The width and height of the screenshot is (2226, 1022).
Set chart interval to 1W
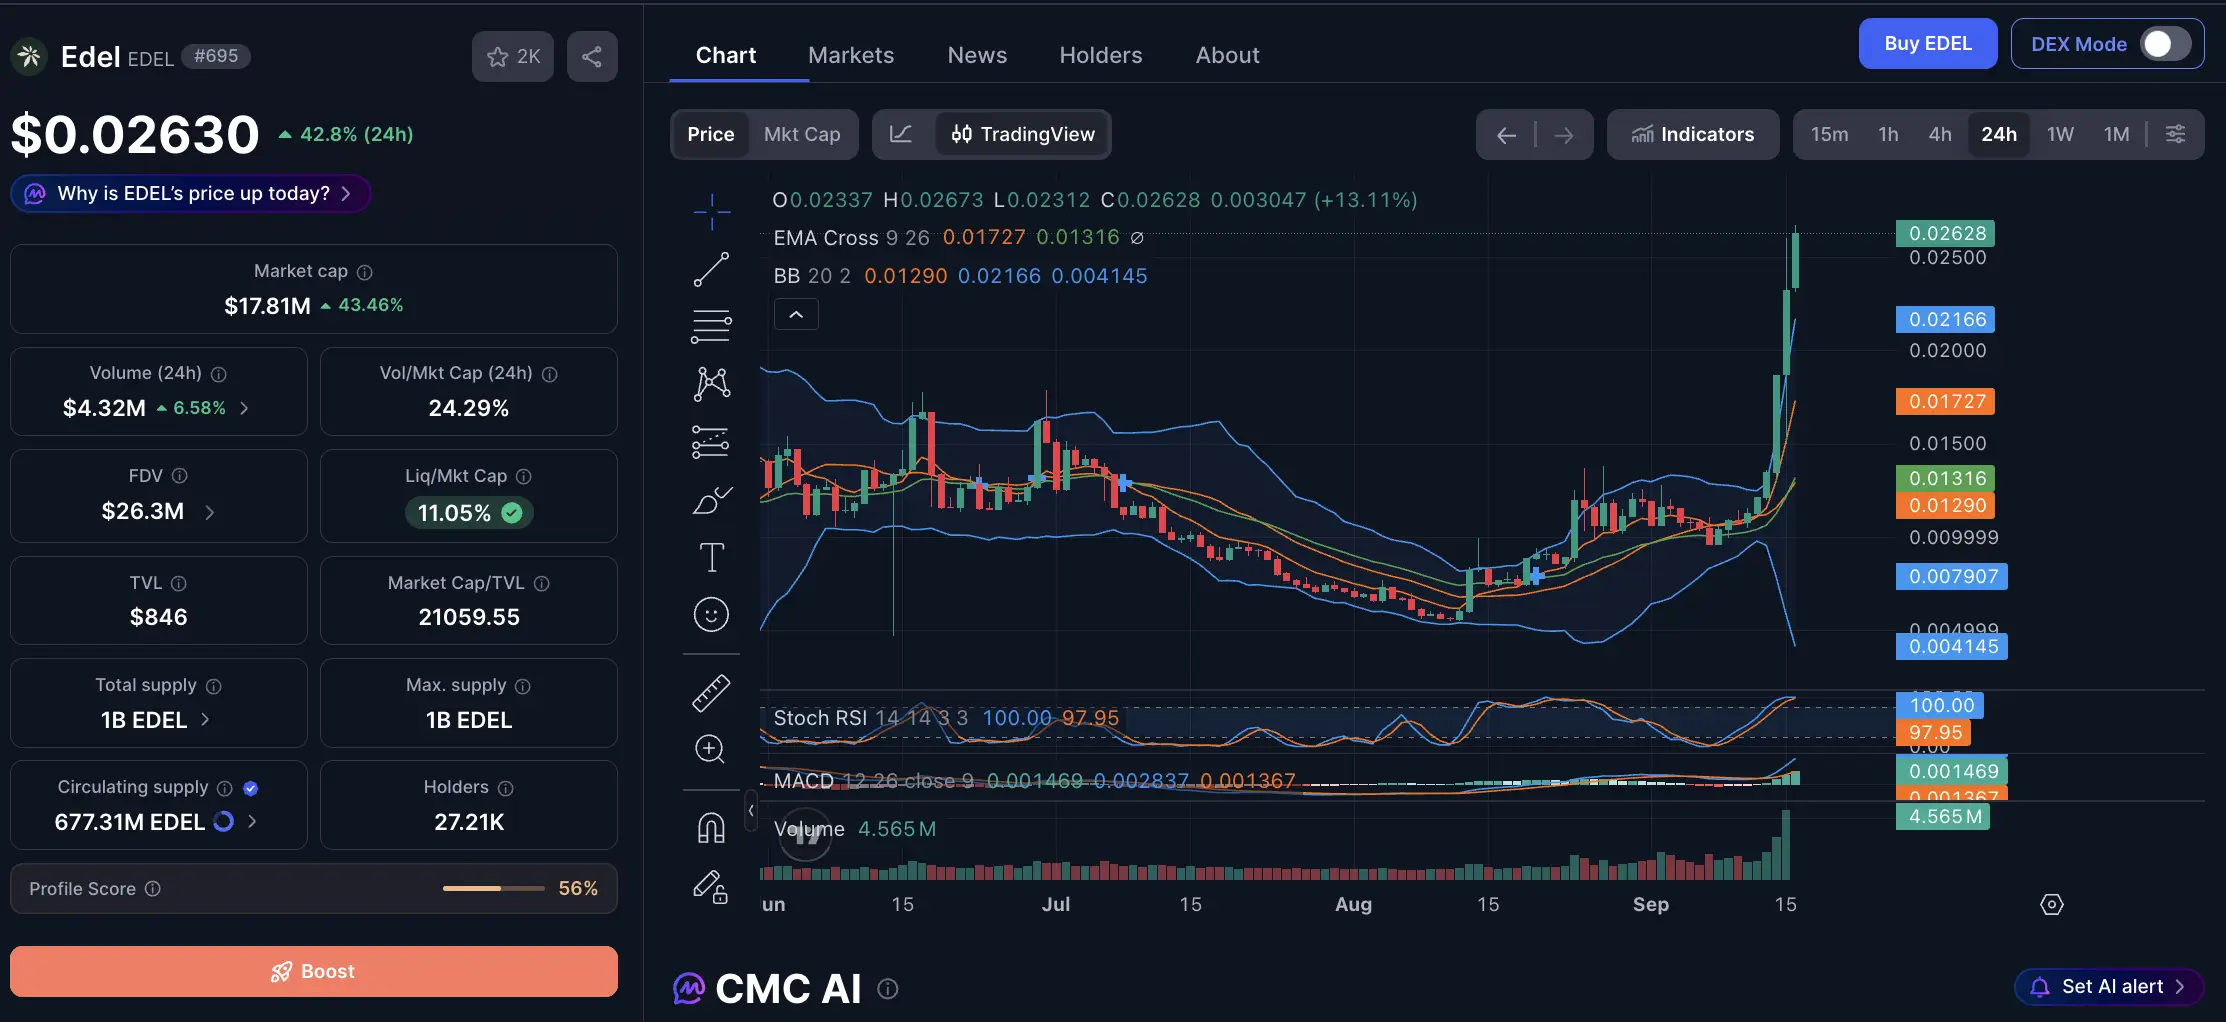(2060, 134)
